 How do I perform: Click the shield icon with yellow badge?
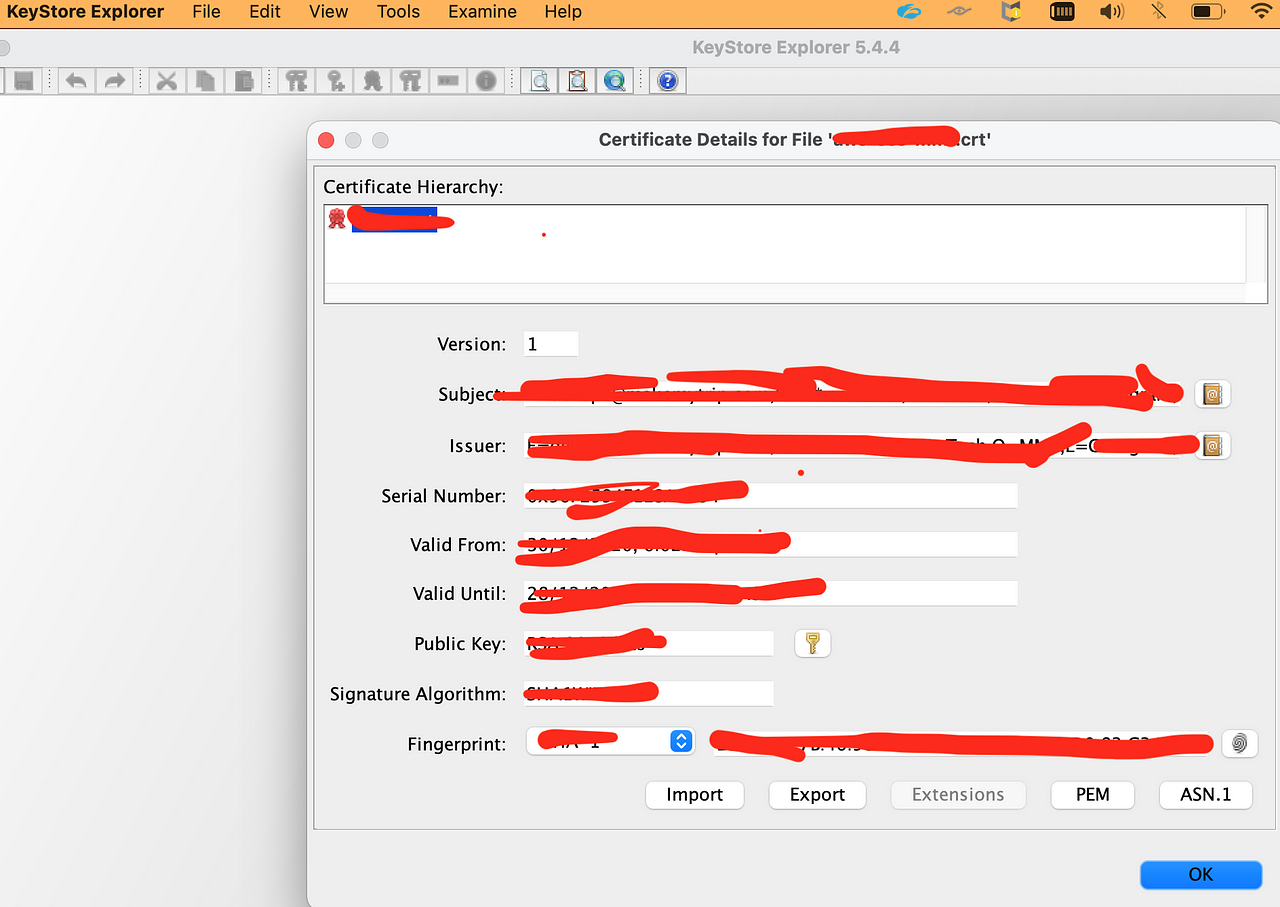click(x=1011, y=12)
